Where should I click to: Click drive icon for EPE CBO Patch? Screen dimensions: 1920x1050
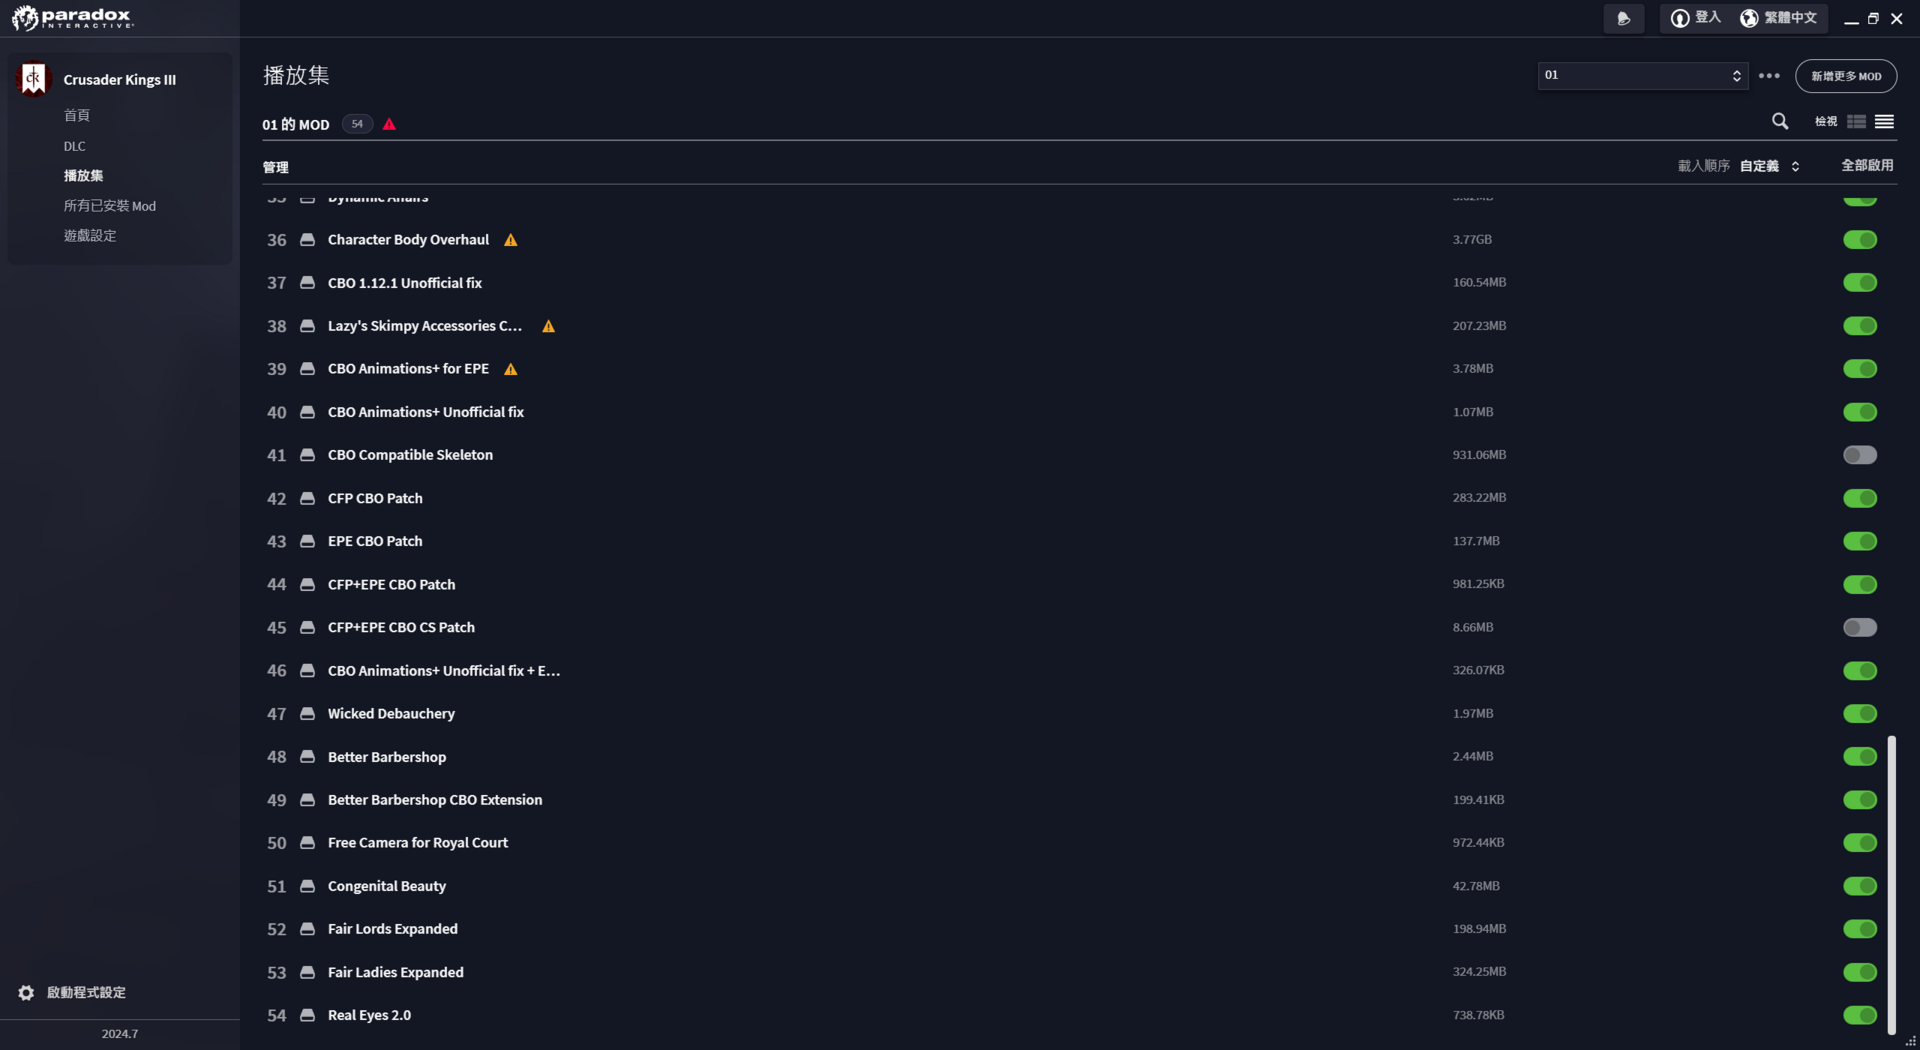[308, 541]
